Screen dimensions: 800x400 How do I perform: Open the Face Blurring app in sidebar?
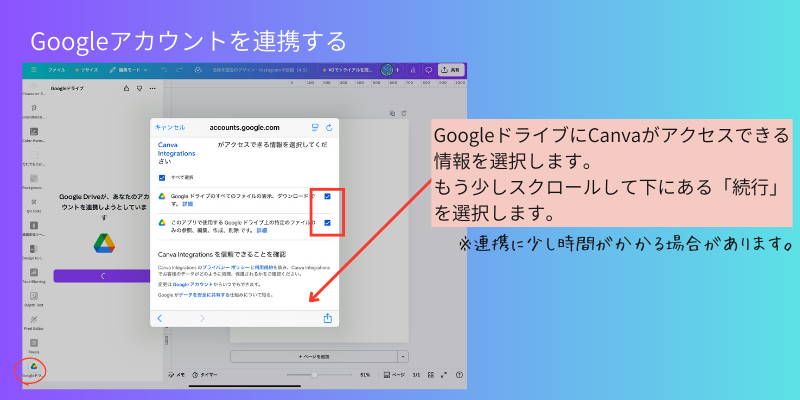tap(34, 275)
